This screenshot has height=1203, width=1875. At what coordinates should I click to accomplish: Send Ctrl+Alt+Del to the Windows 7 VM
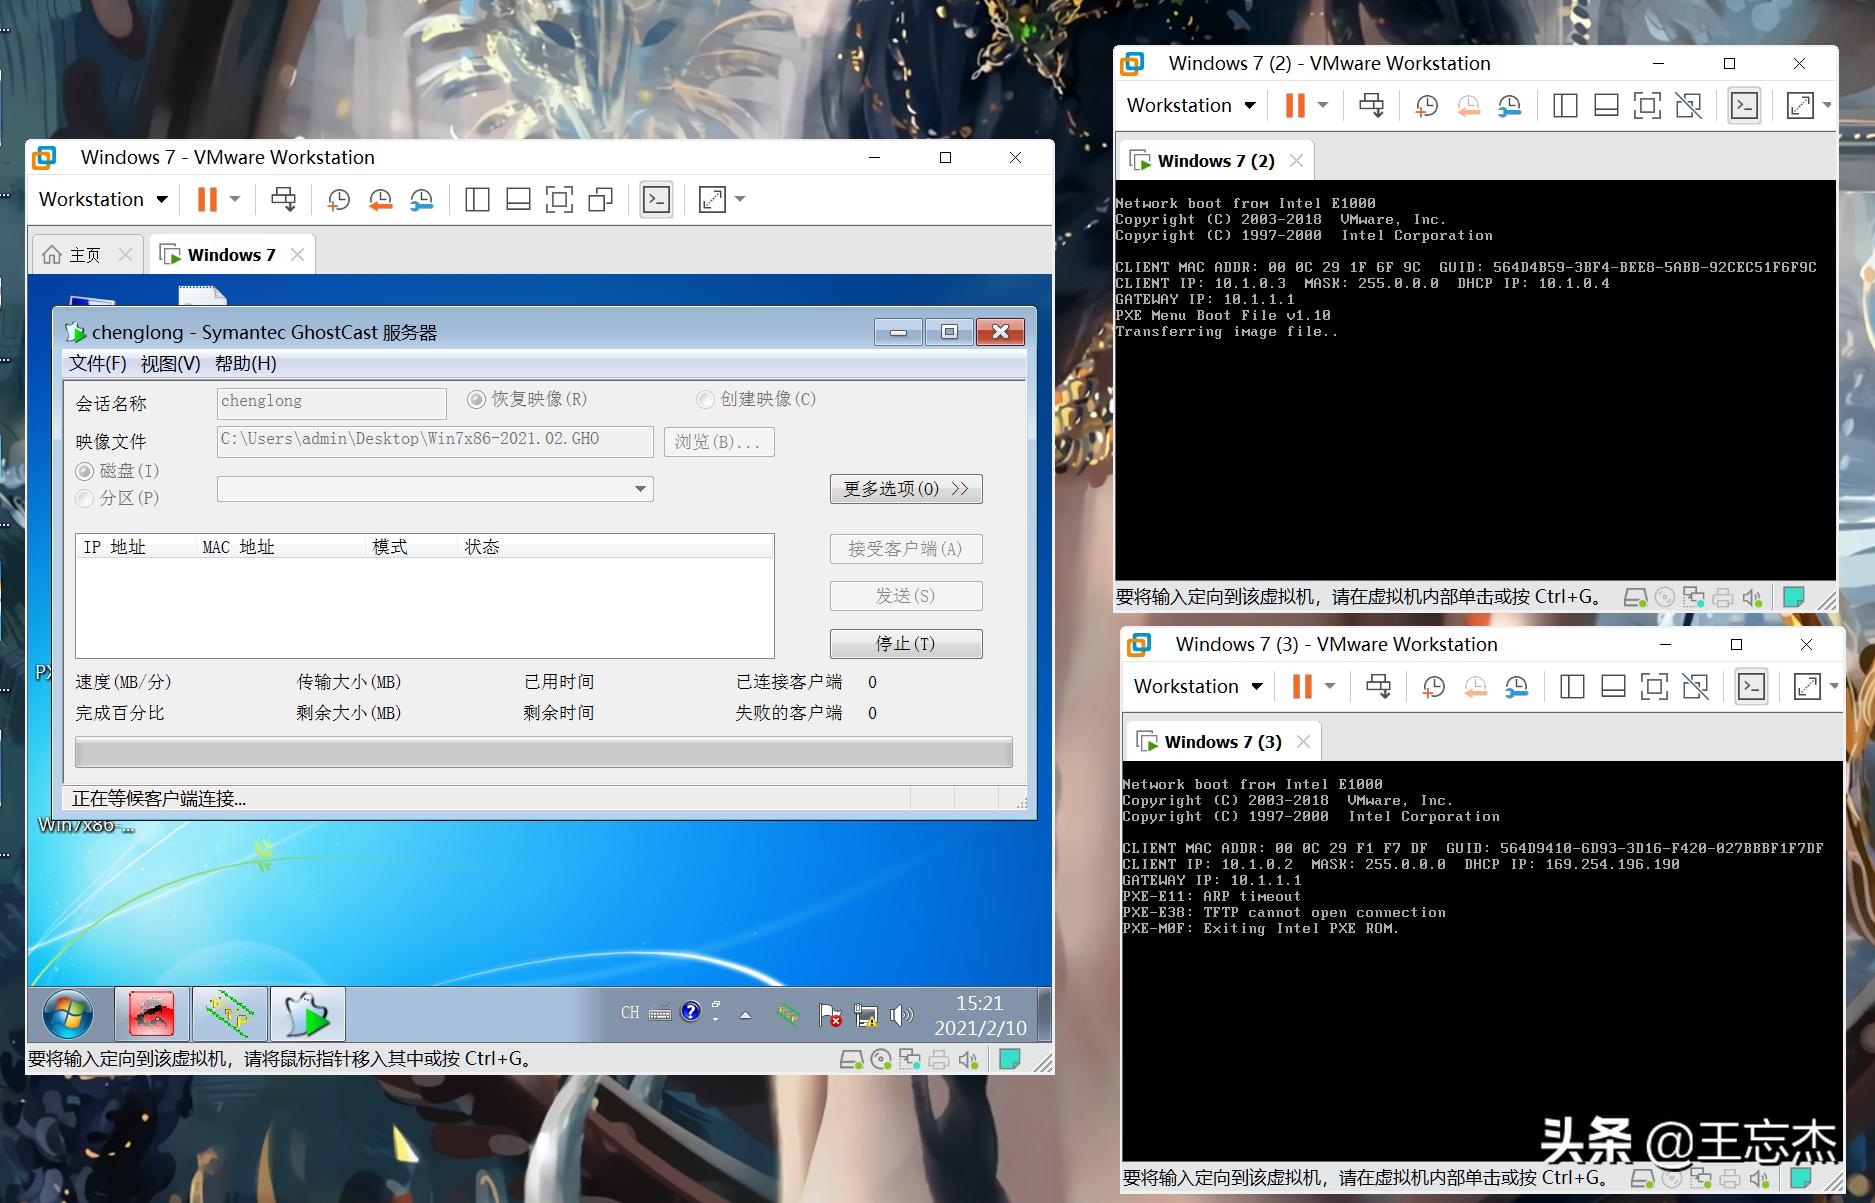click(284, 199)
